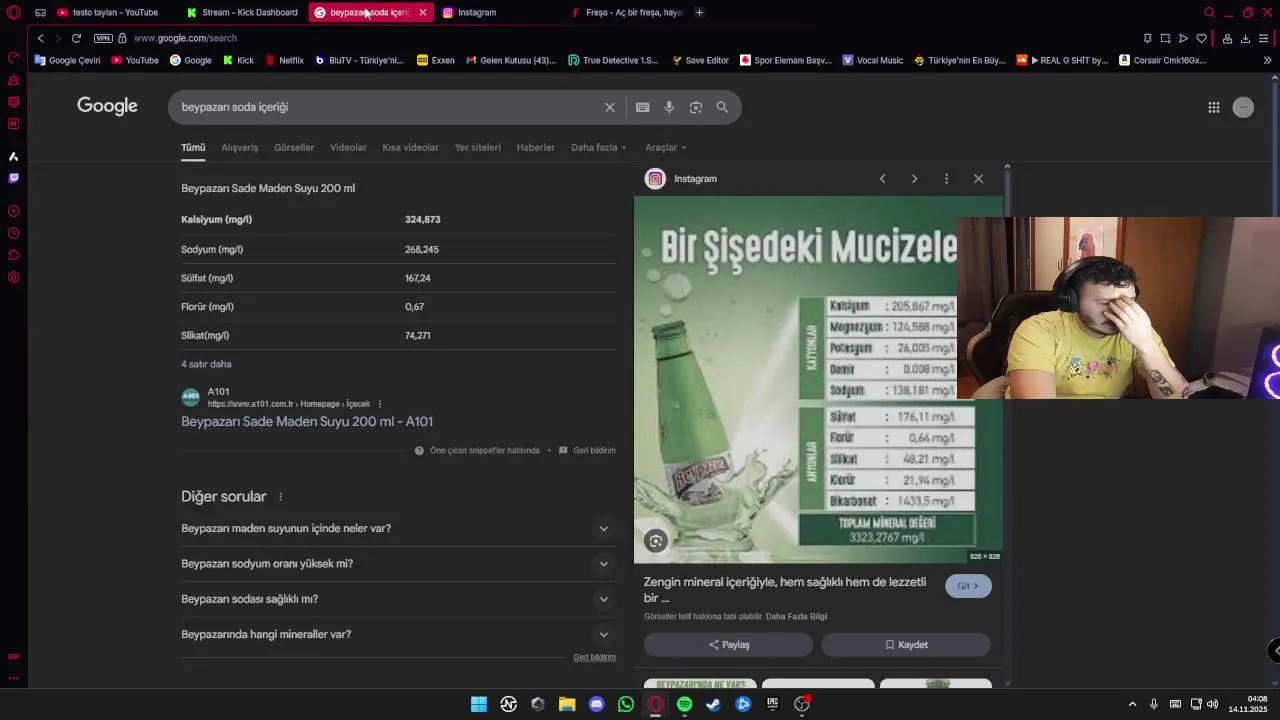
Task: Toggle the VPN badge in address bar
Action: click(103, 38)
